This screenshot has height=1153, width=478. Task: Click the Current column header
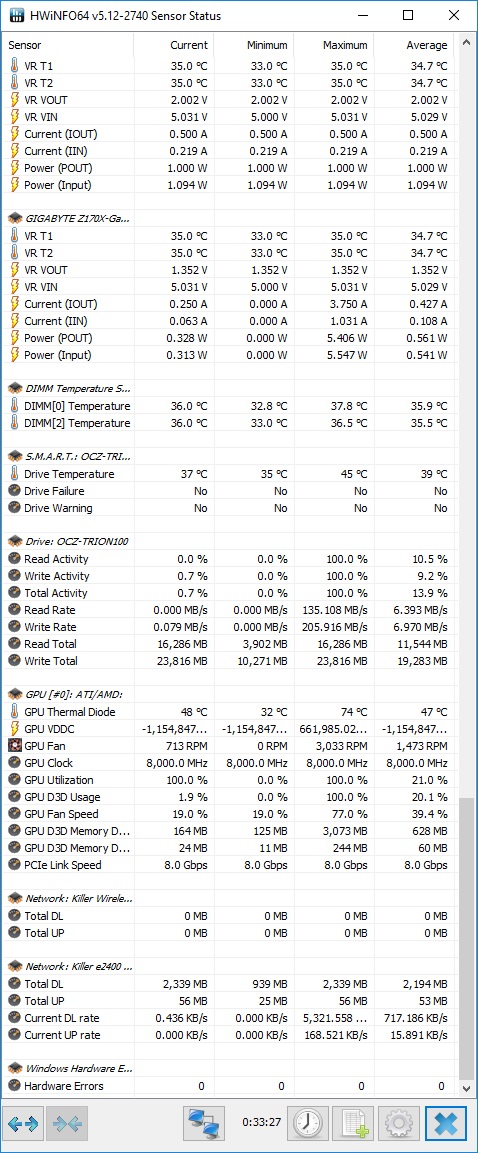[174, 45]
